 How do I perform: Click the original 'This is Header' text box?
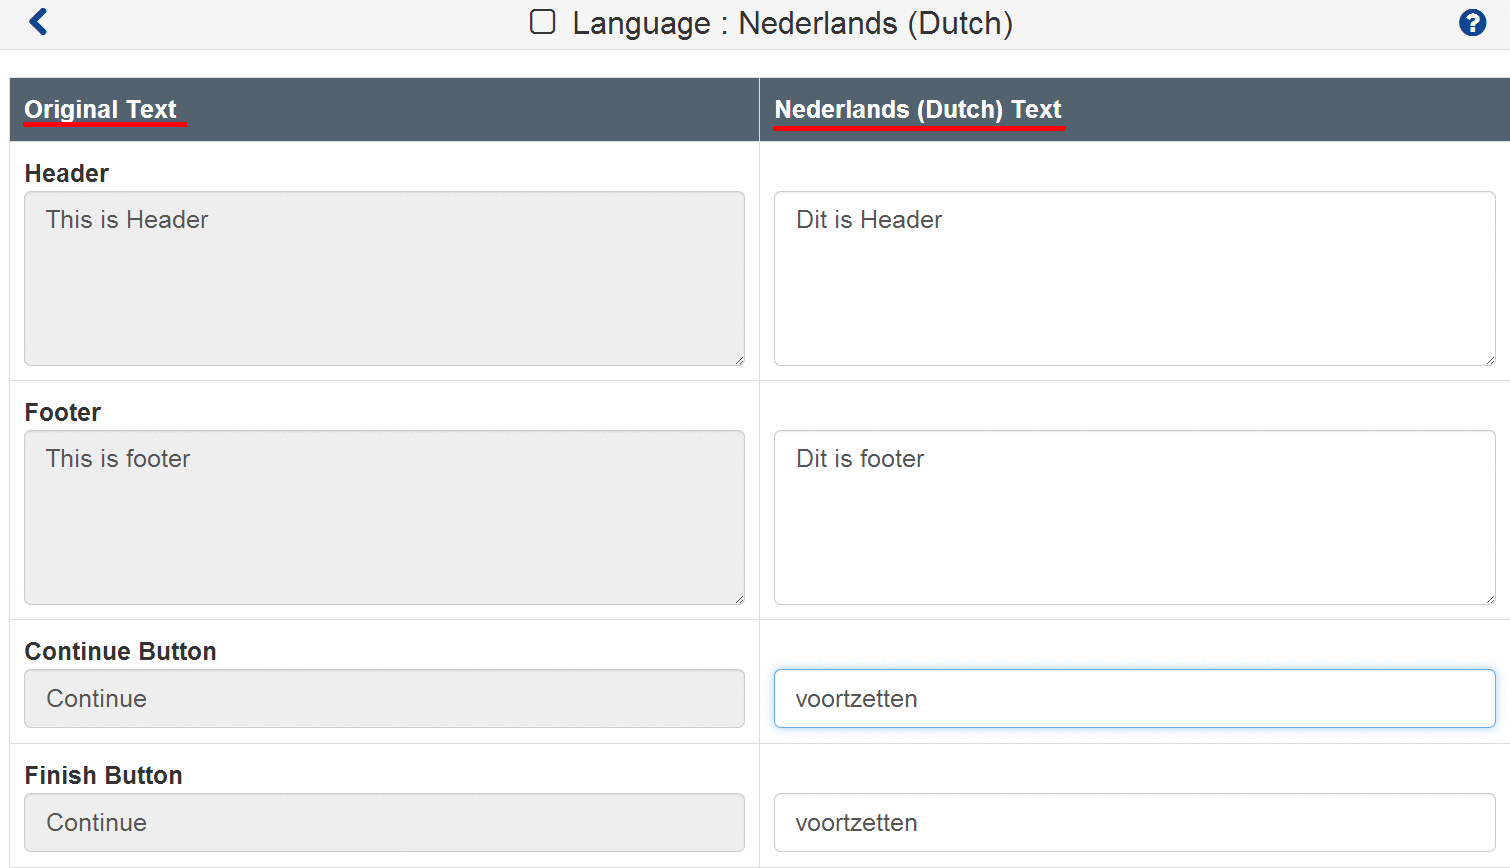pyautogui.click(x=384, y=278)
